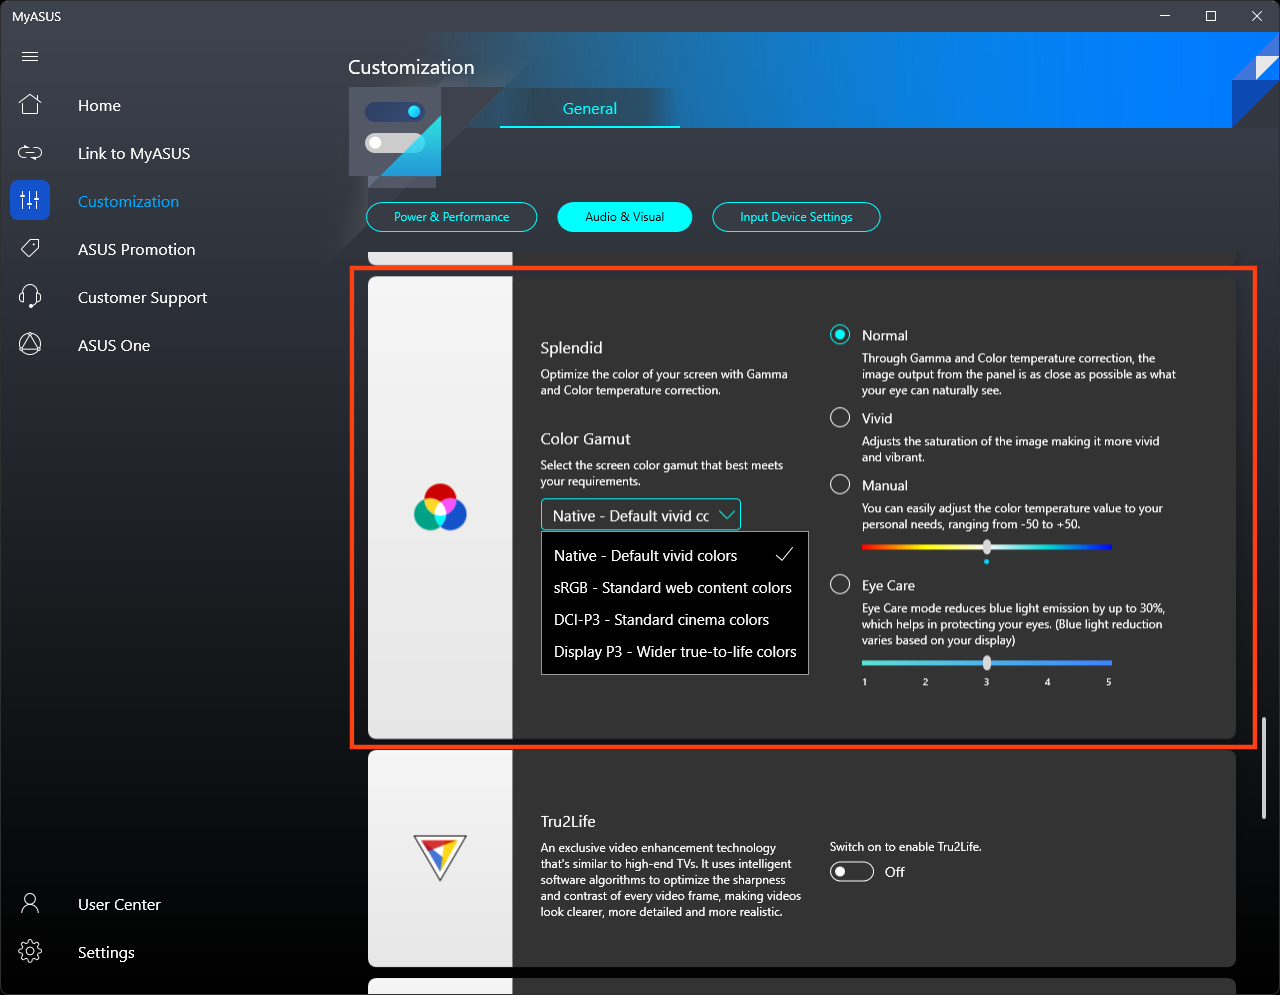Viewport: 1280px width, 995px height.
Task: Choose DCI-P3 - Standard cinema colors
Action: tap(675, 620)
